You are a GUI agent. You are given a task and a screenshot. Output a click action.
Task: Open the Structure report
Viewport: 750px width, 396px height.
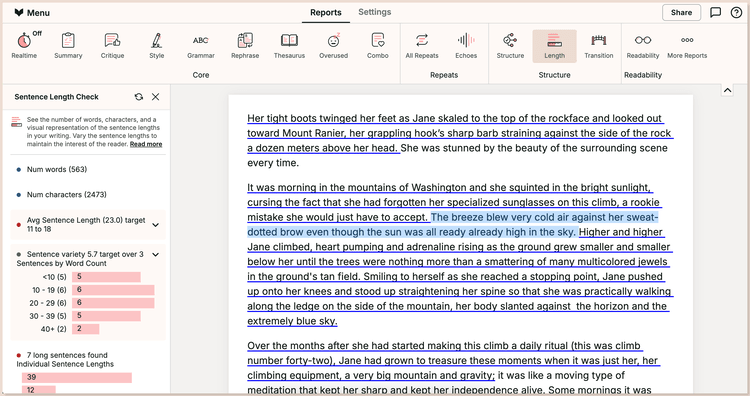(510, 46)
